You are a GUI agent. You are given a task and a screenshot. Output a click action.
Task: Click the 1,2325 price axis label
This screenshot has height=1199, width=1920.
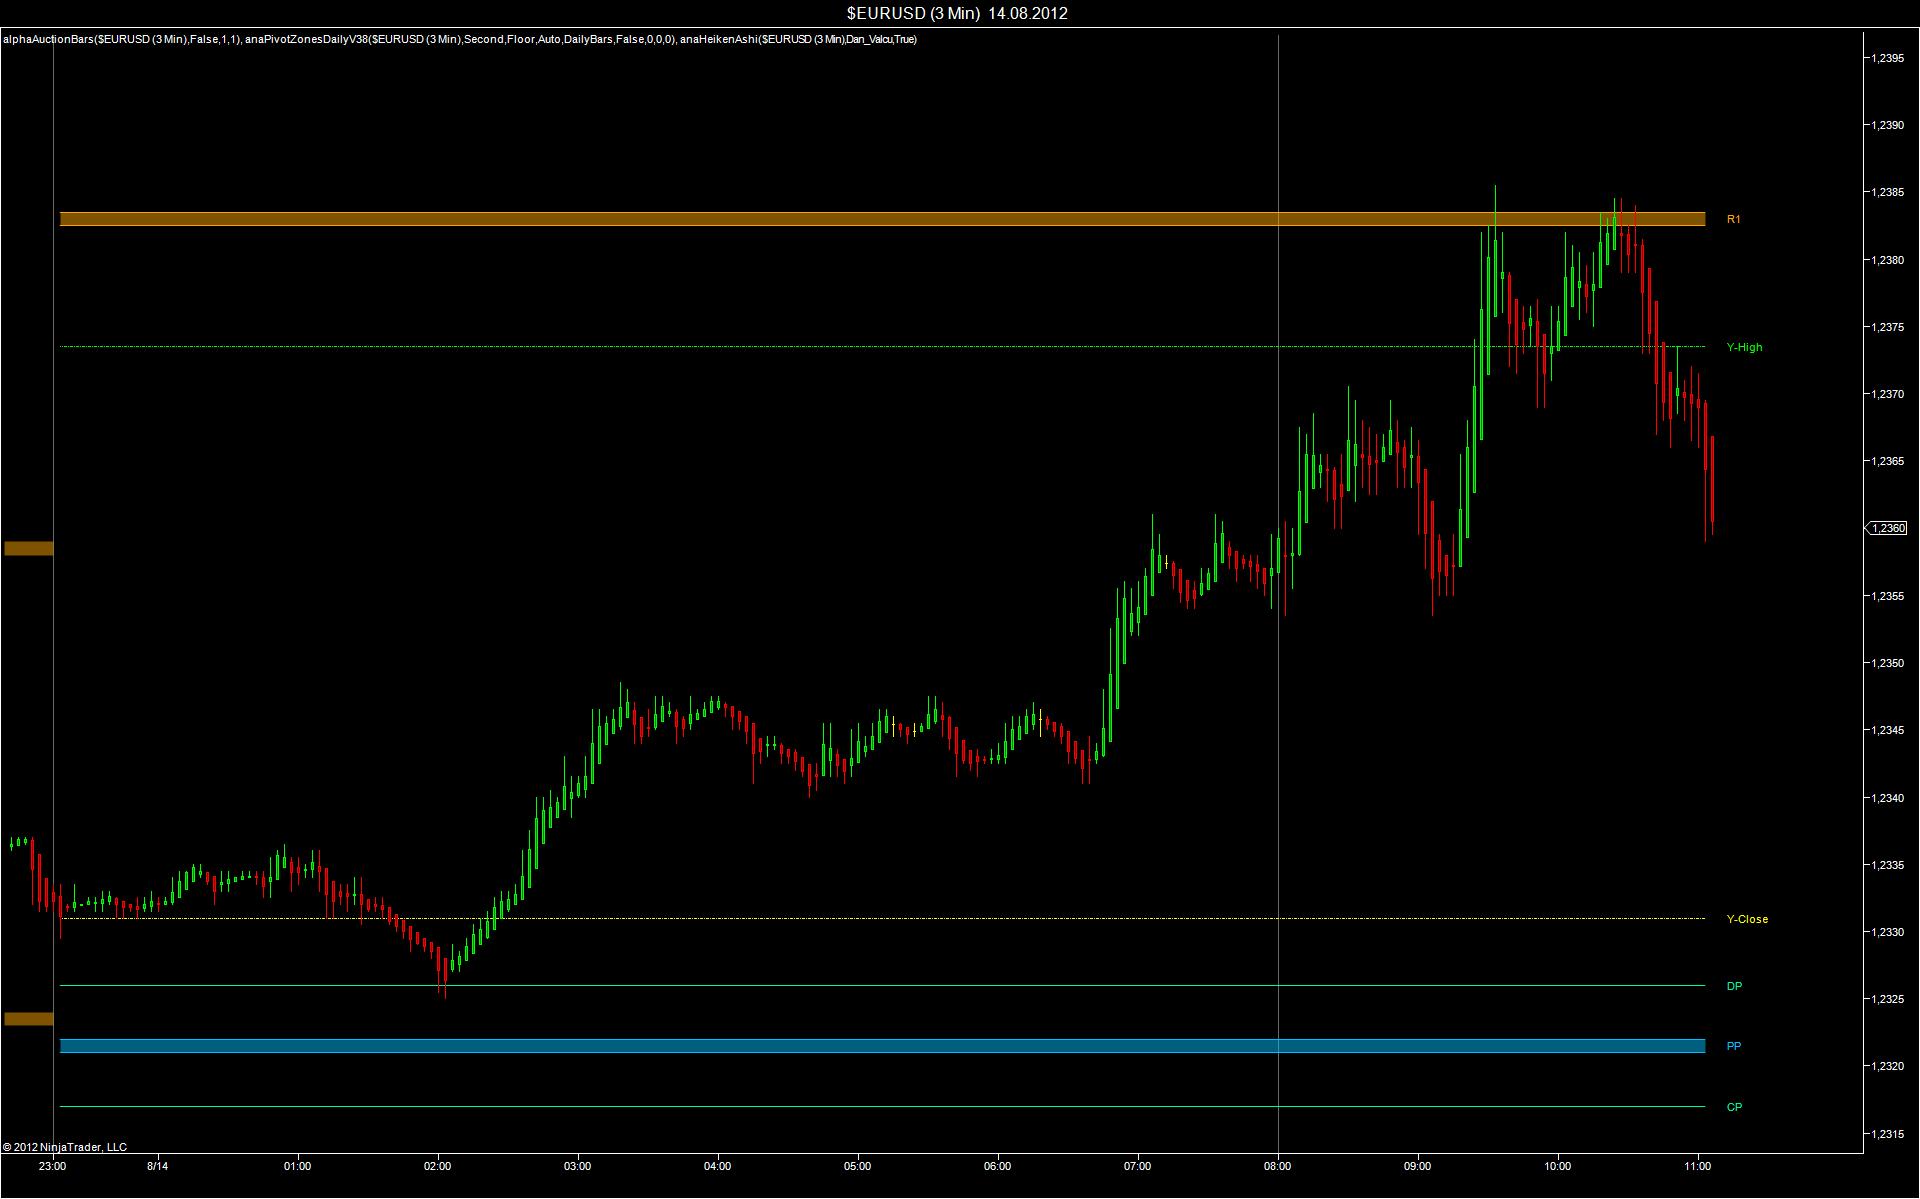(1888, 999)
